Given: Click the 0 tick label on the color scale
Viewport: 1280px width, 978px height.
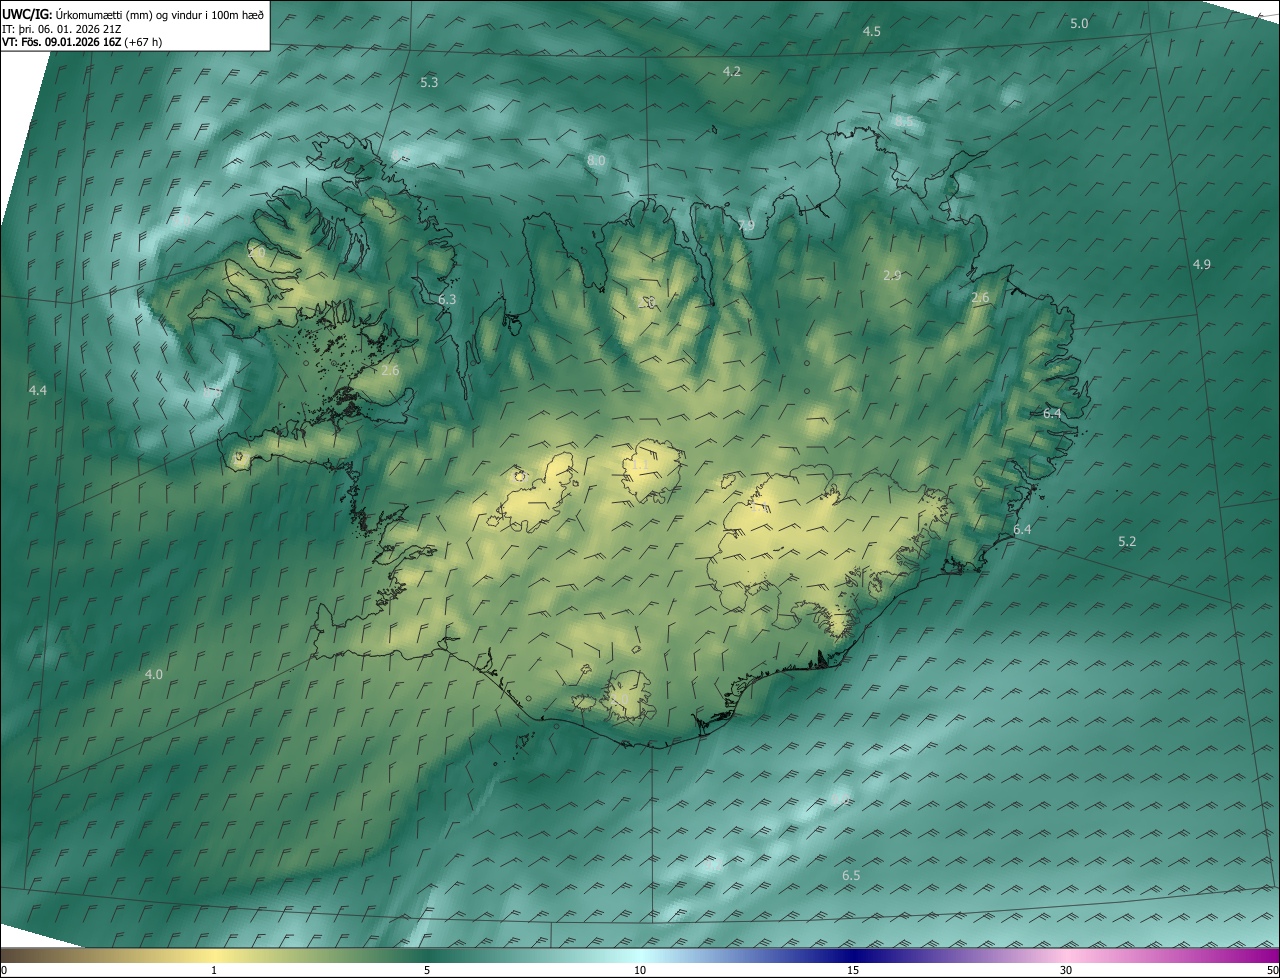Looking at the screenshot, I should (3, 971).
